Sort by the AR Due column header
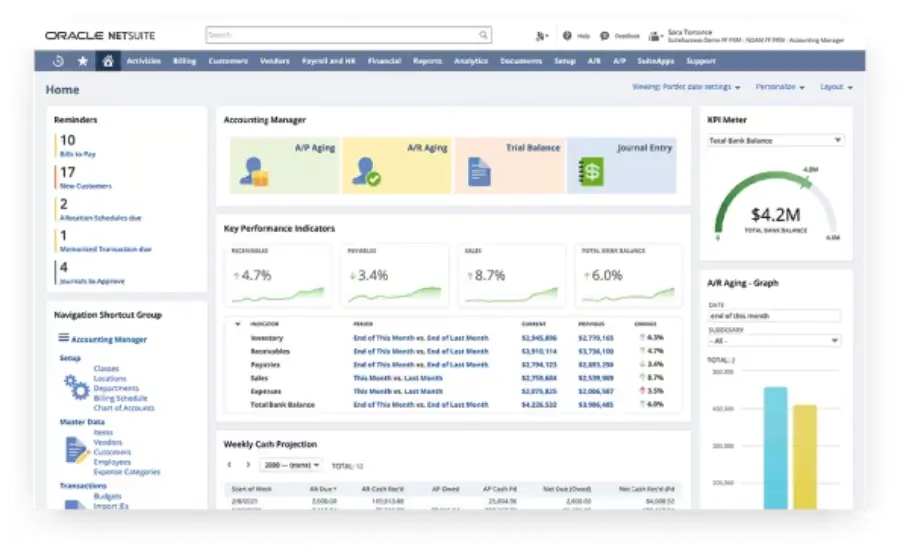The height and width of the screenshot is (556, 900). pos(323,489)
